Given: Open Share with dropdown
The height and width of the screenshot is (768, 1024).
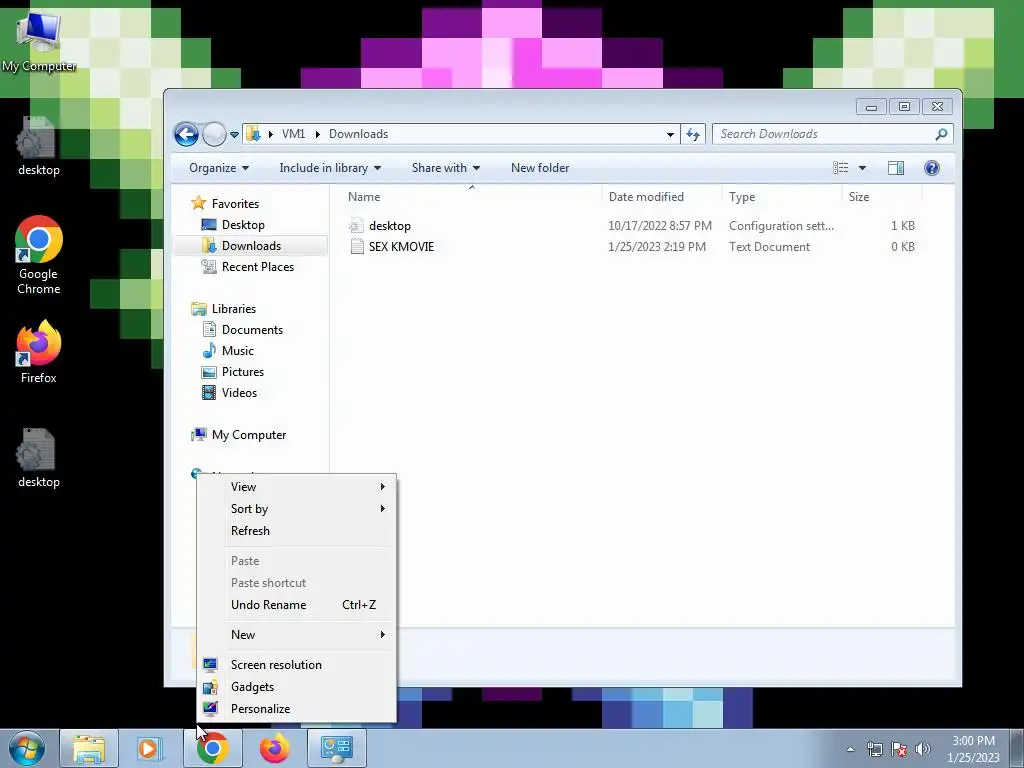Looking at the screenshot, I should click(x=445, y=168).
